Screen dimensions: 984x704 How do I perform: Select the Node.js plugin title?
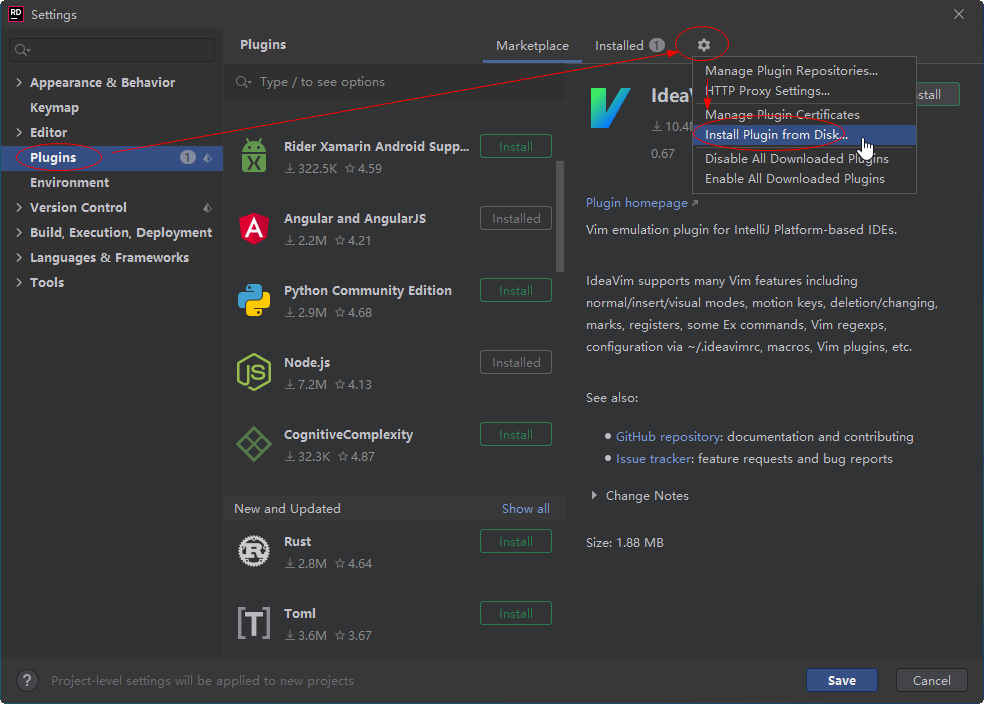point(307,363)
